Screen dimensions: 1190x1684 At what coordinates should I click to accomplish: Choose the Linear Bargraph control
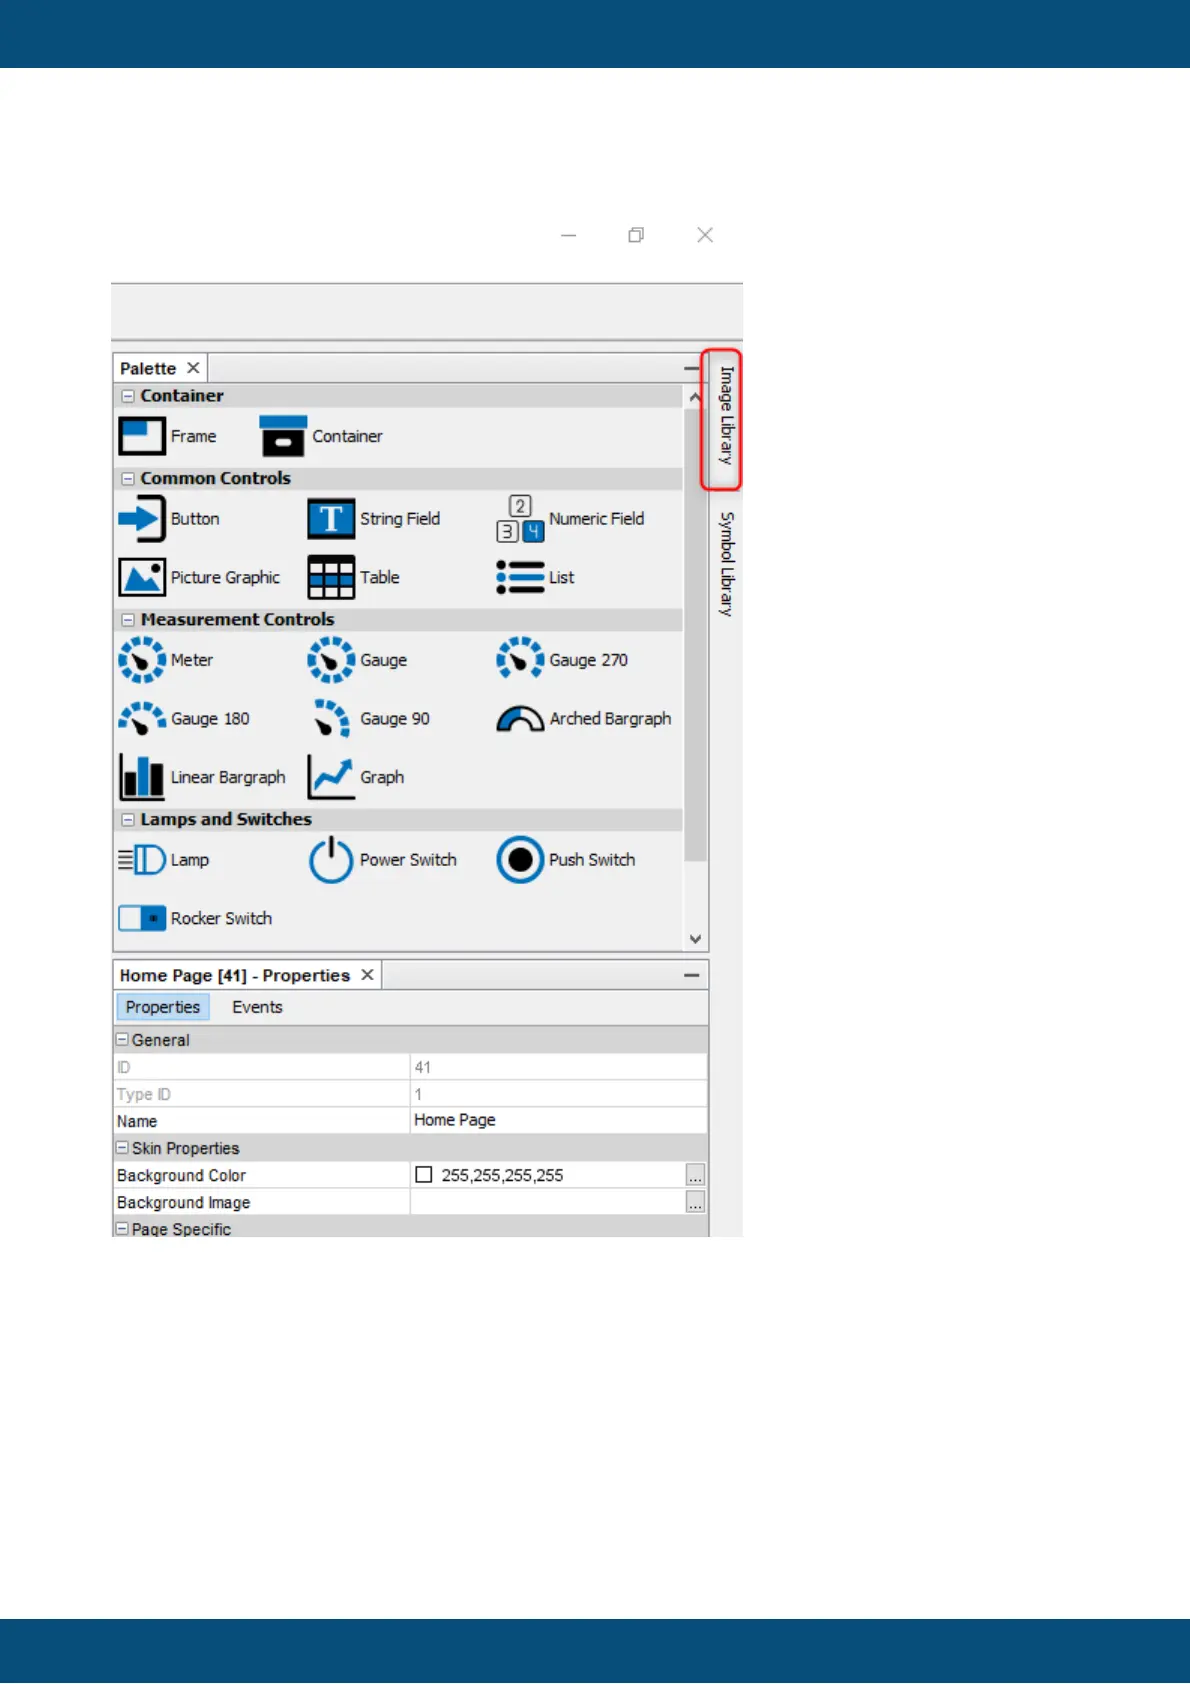coord(202,777)
